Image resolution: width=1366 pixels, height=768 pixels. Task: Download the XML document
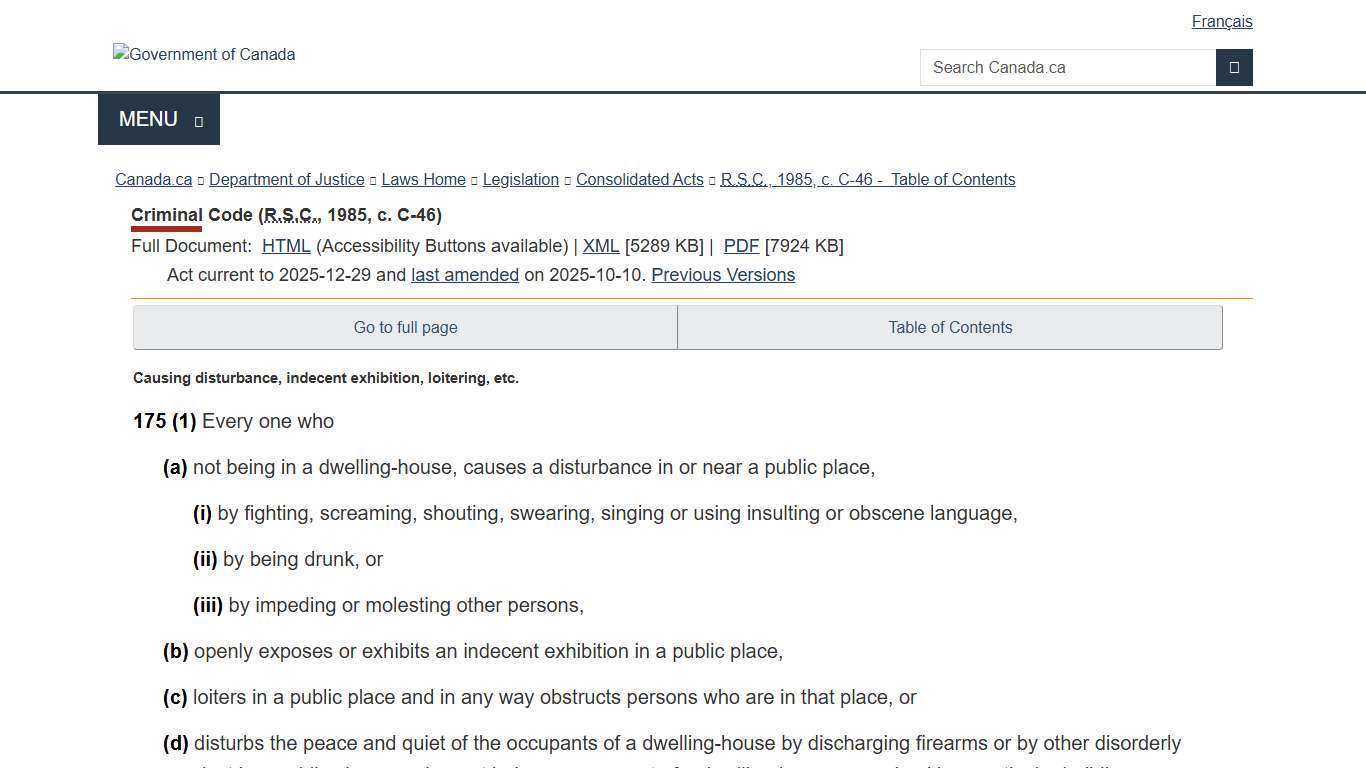click(x=601, y=245)
